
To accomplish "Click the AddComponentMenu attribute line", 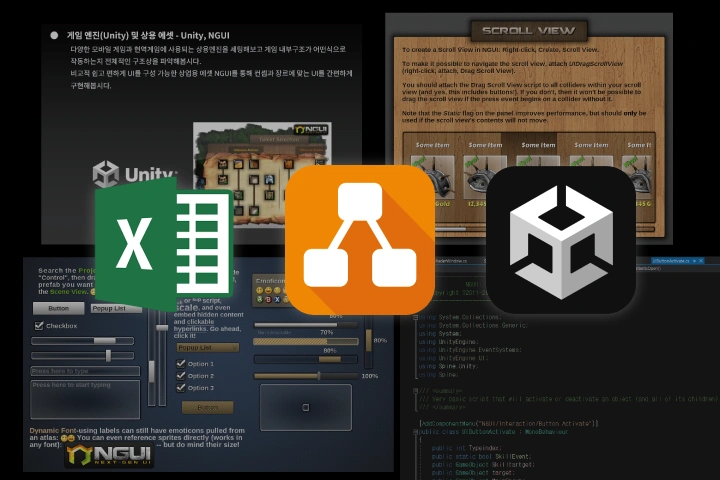I will (509, 424).
